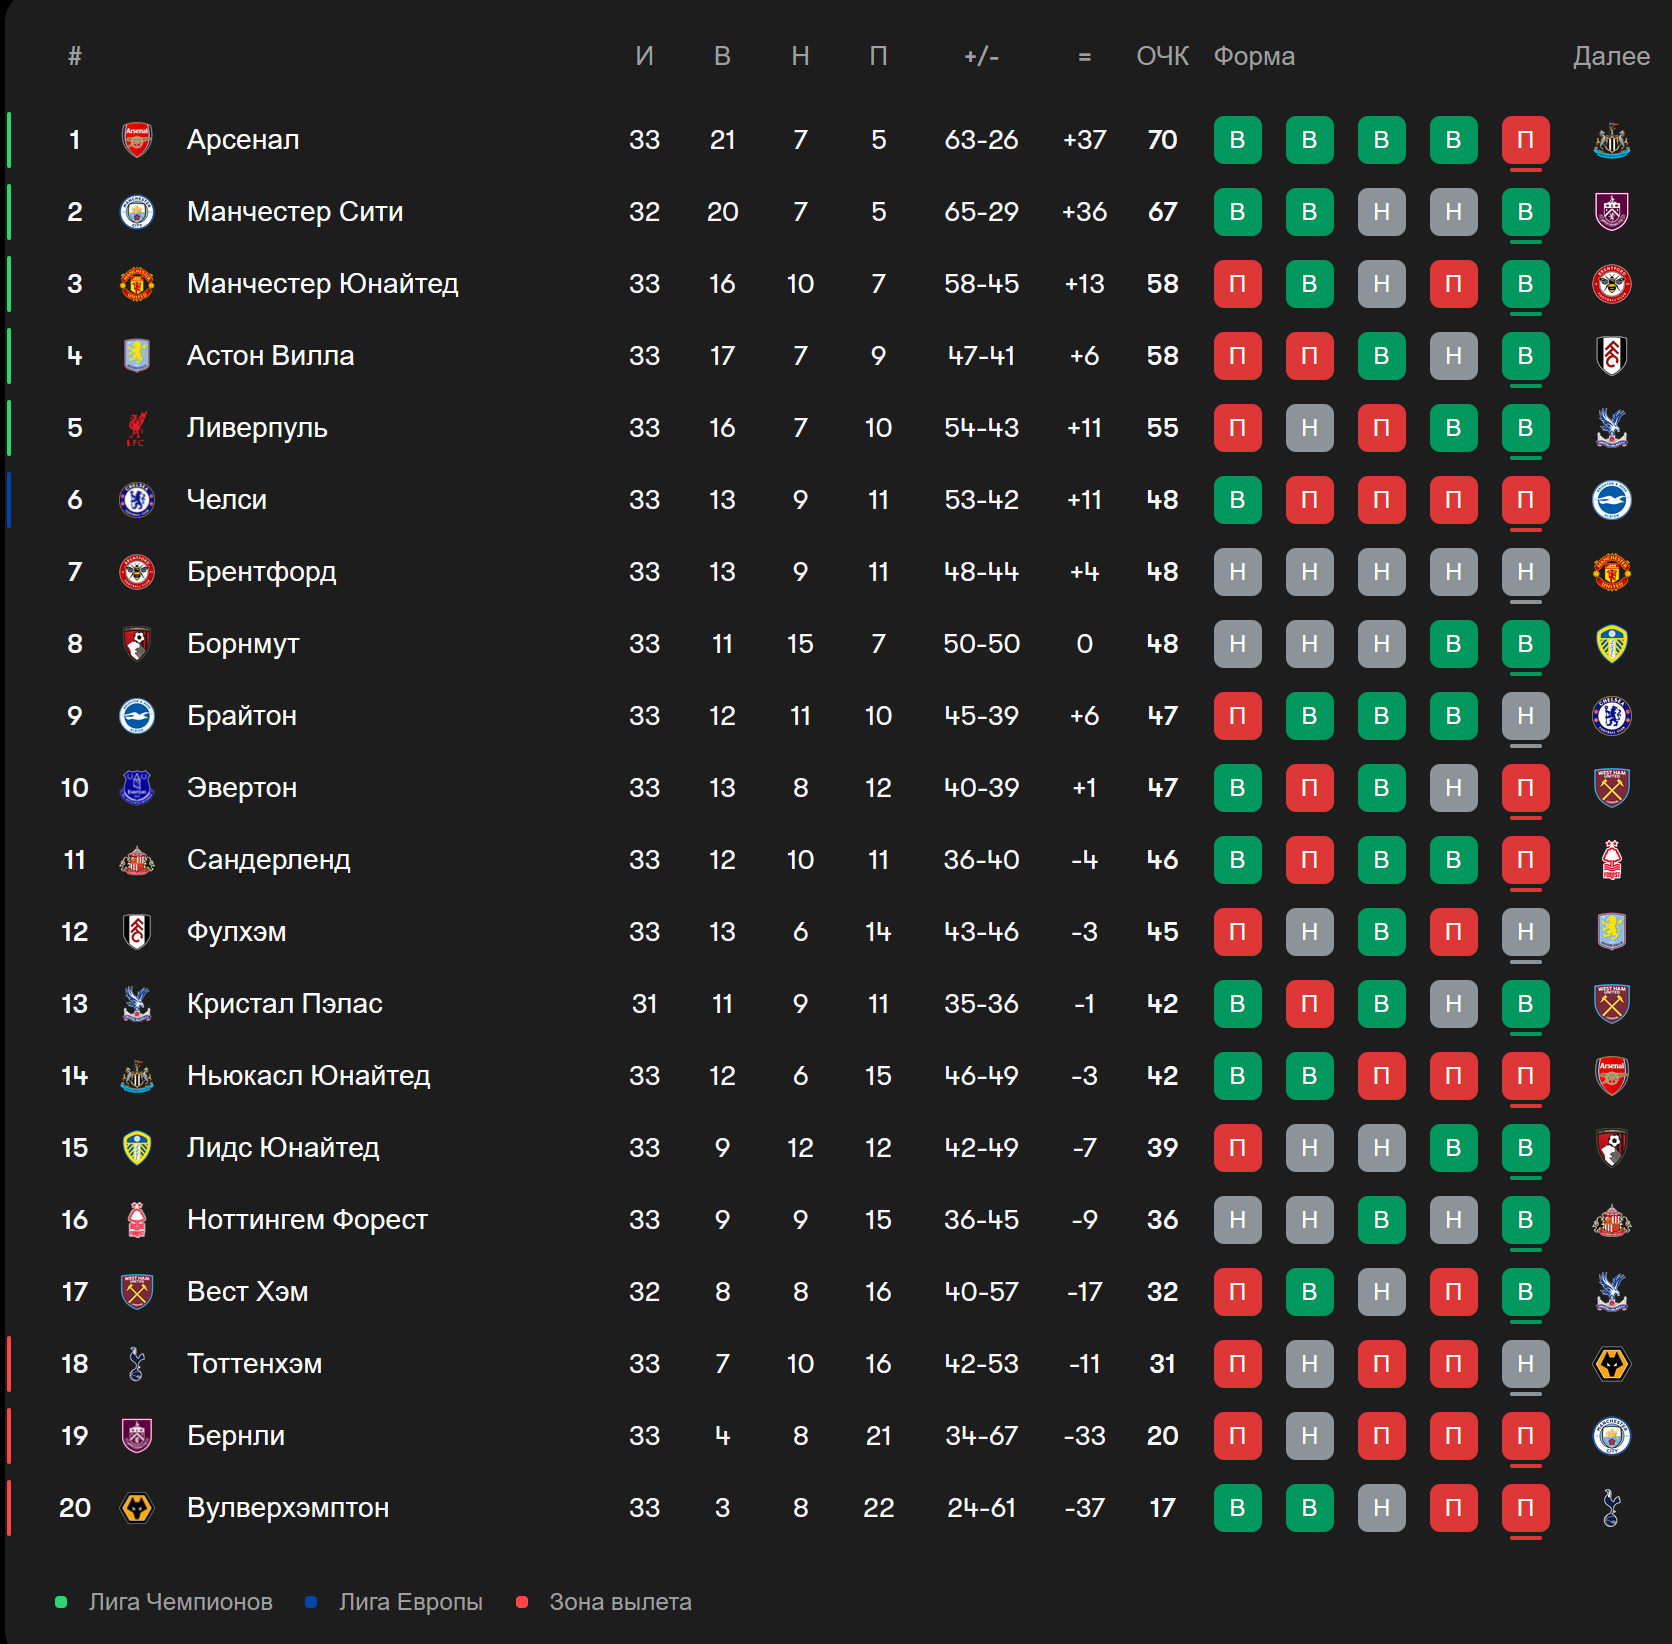Viewport: 1672px width, 1644px height.
Task: Open the Manchester United team name
Action: point(322,284)
